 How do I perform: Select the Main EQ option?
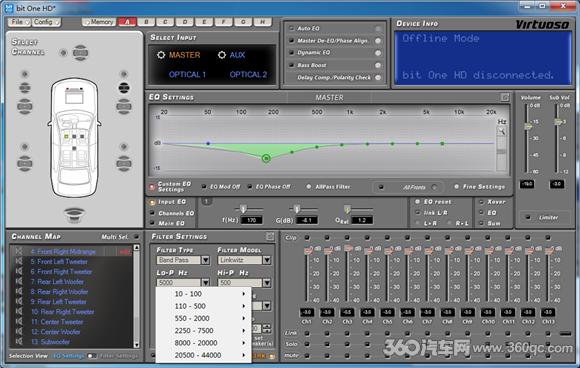(152, 223)
